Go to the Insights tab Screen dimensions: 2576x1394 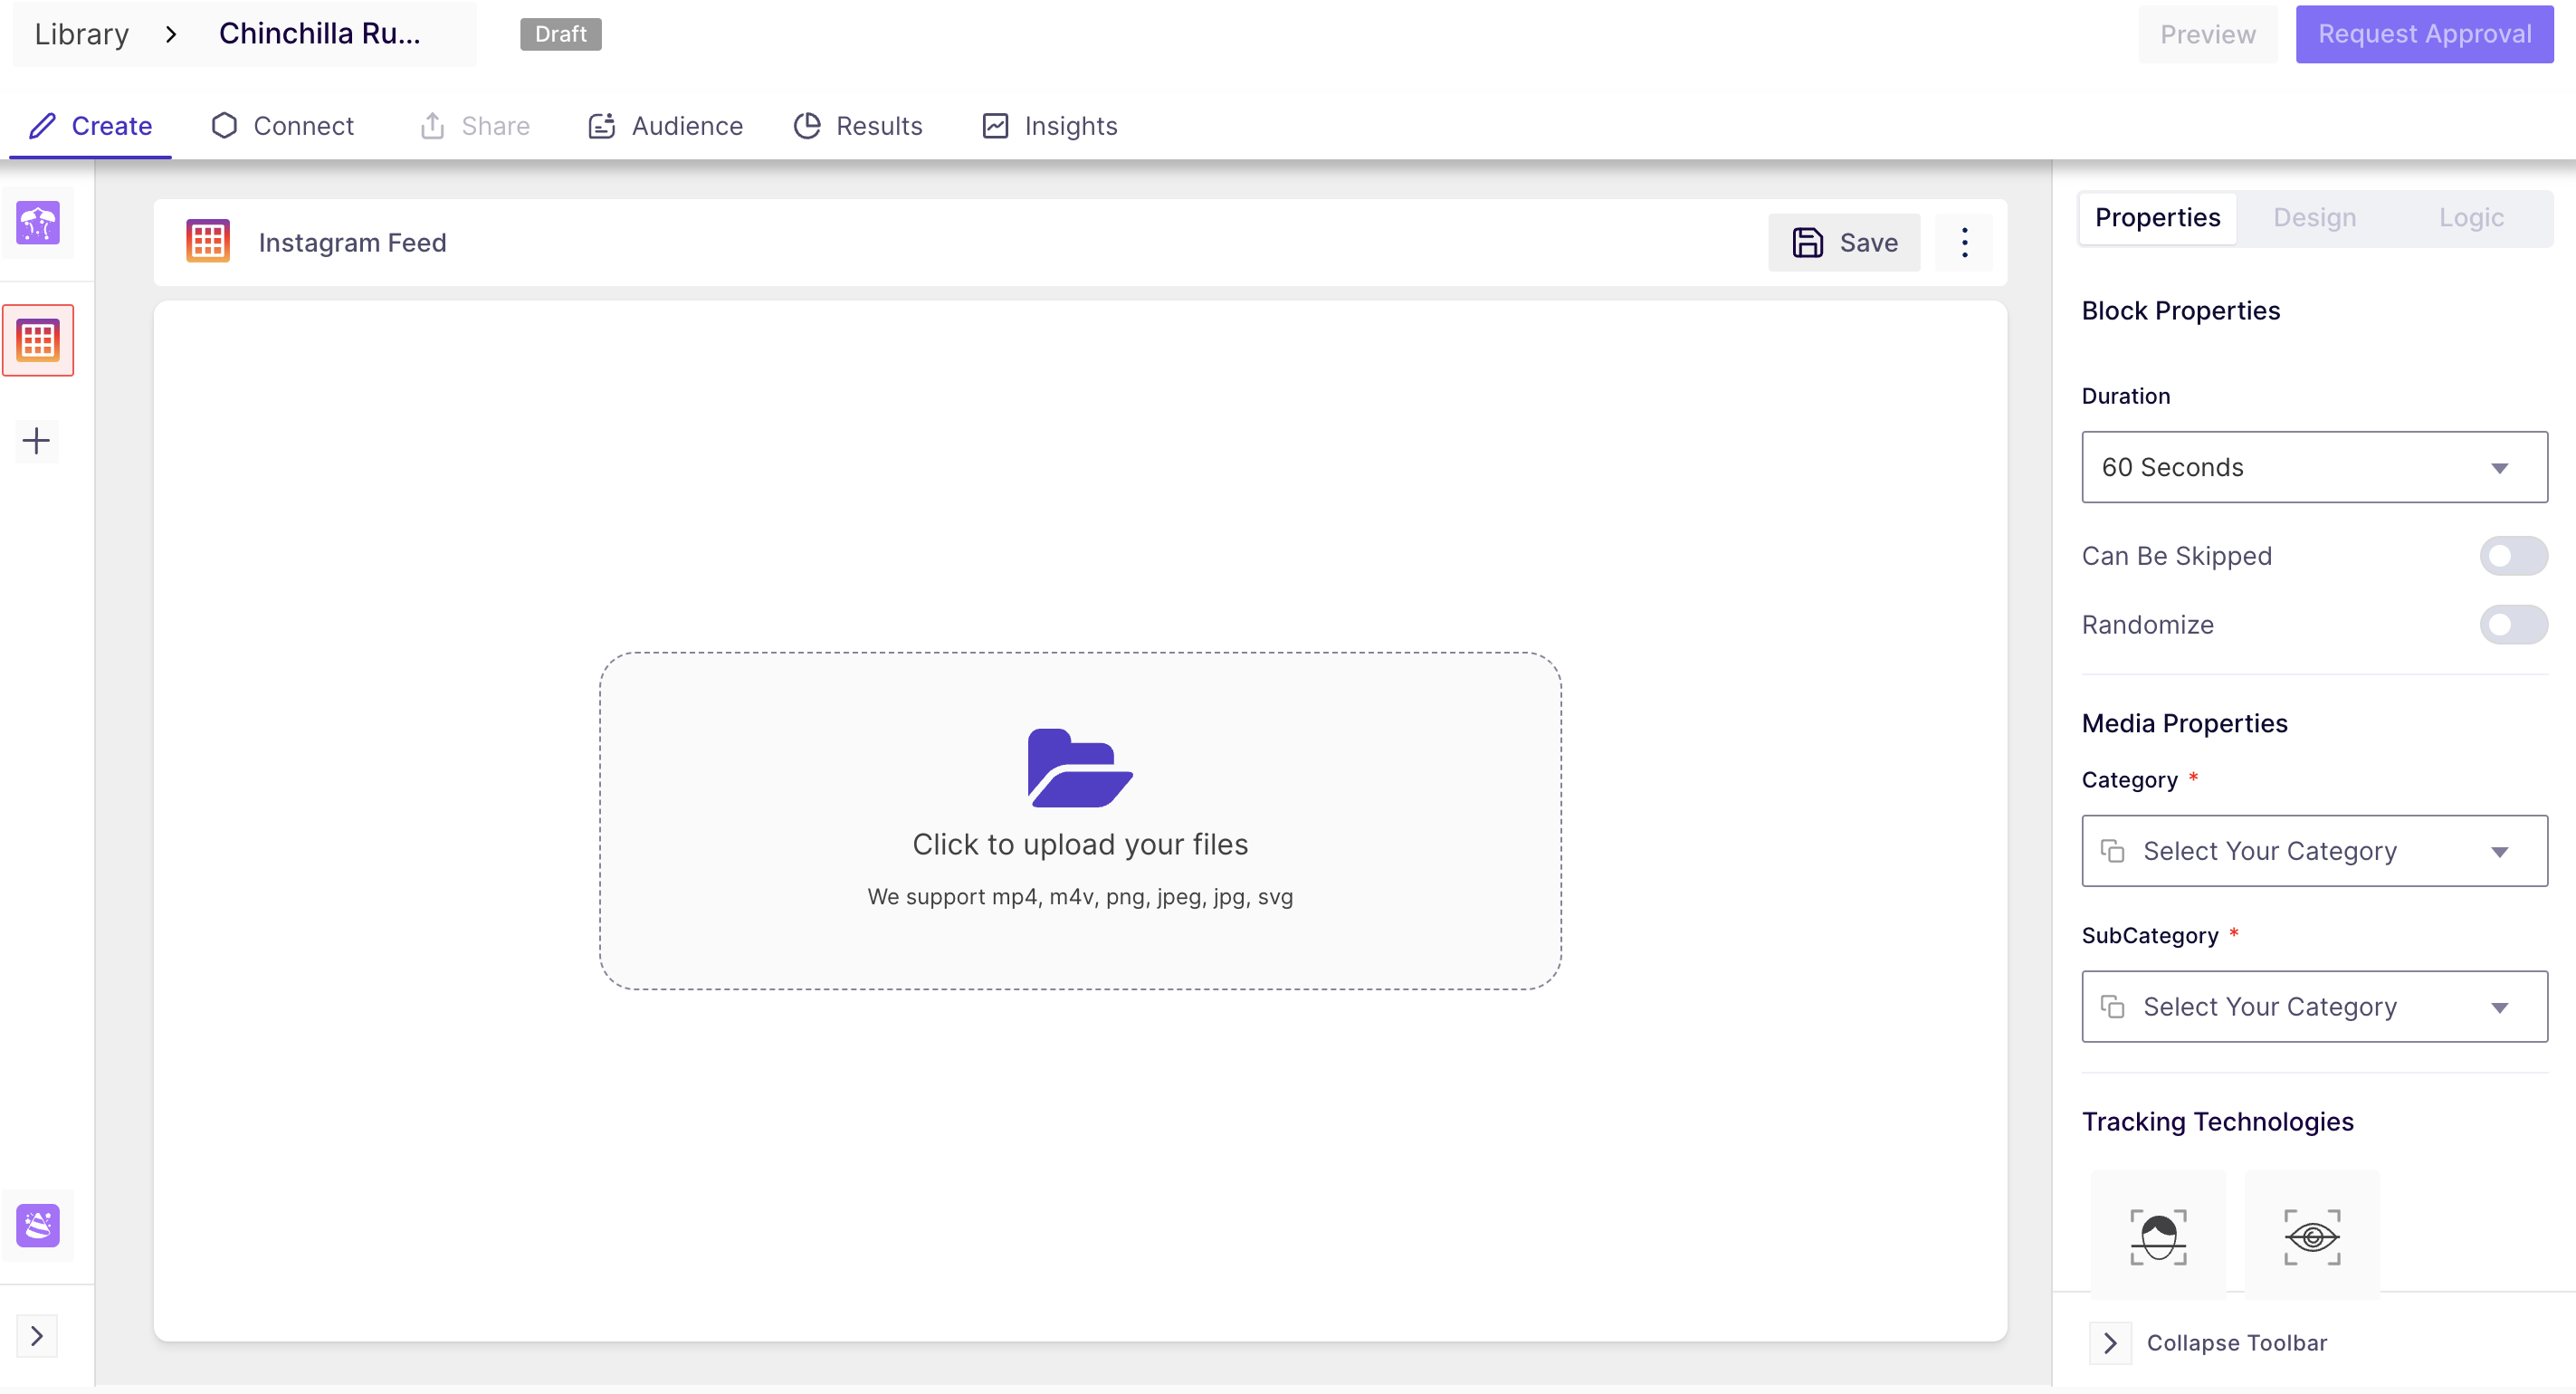1050,126
